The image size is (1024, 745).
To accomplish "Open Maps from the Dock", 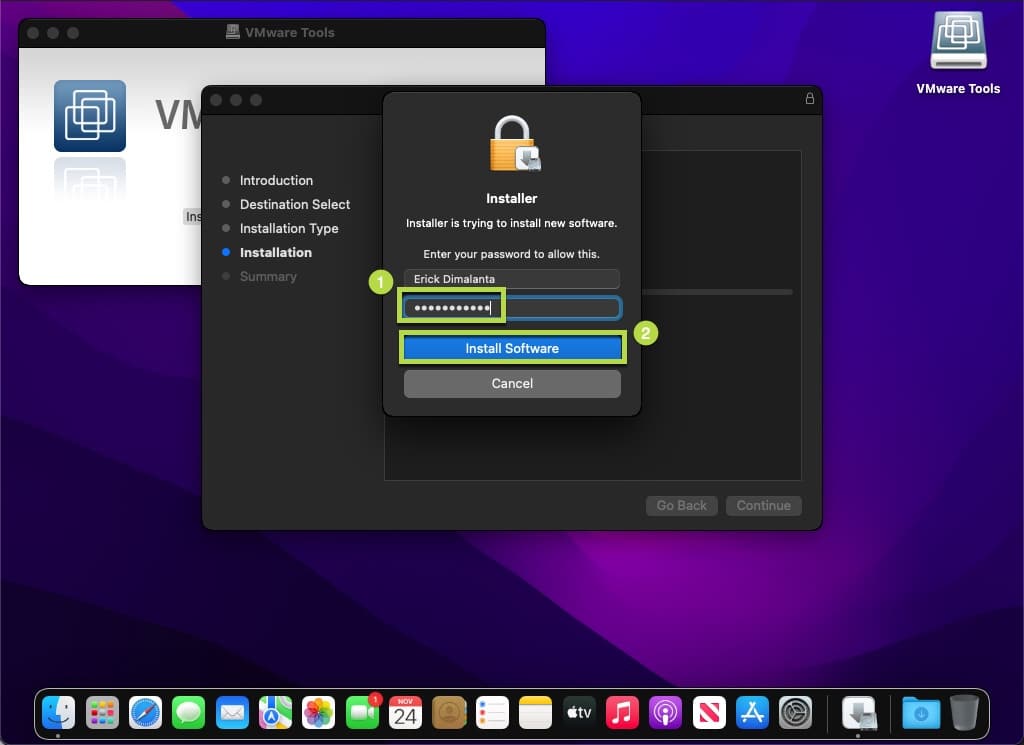I will (275, 712).
